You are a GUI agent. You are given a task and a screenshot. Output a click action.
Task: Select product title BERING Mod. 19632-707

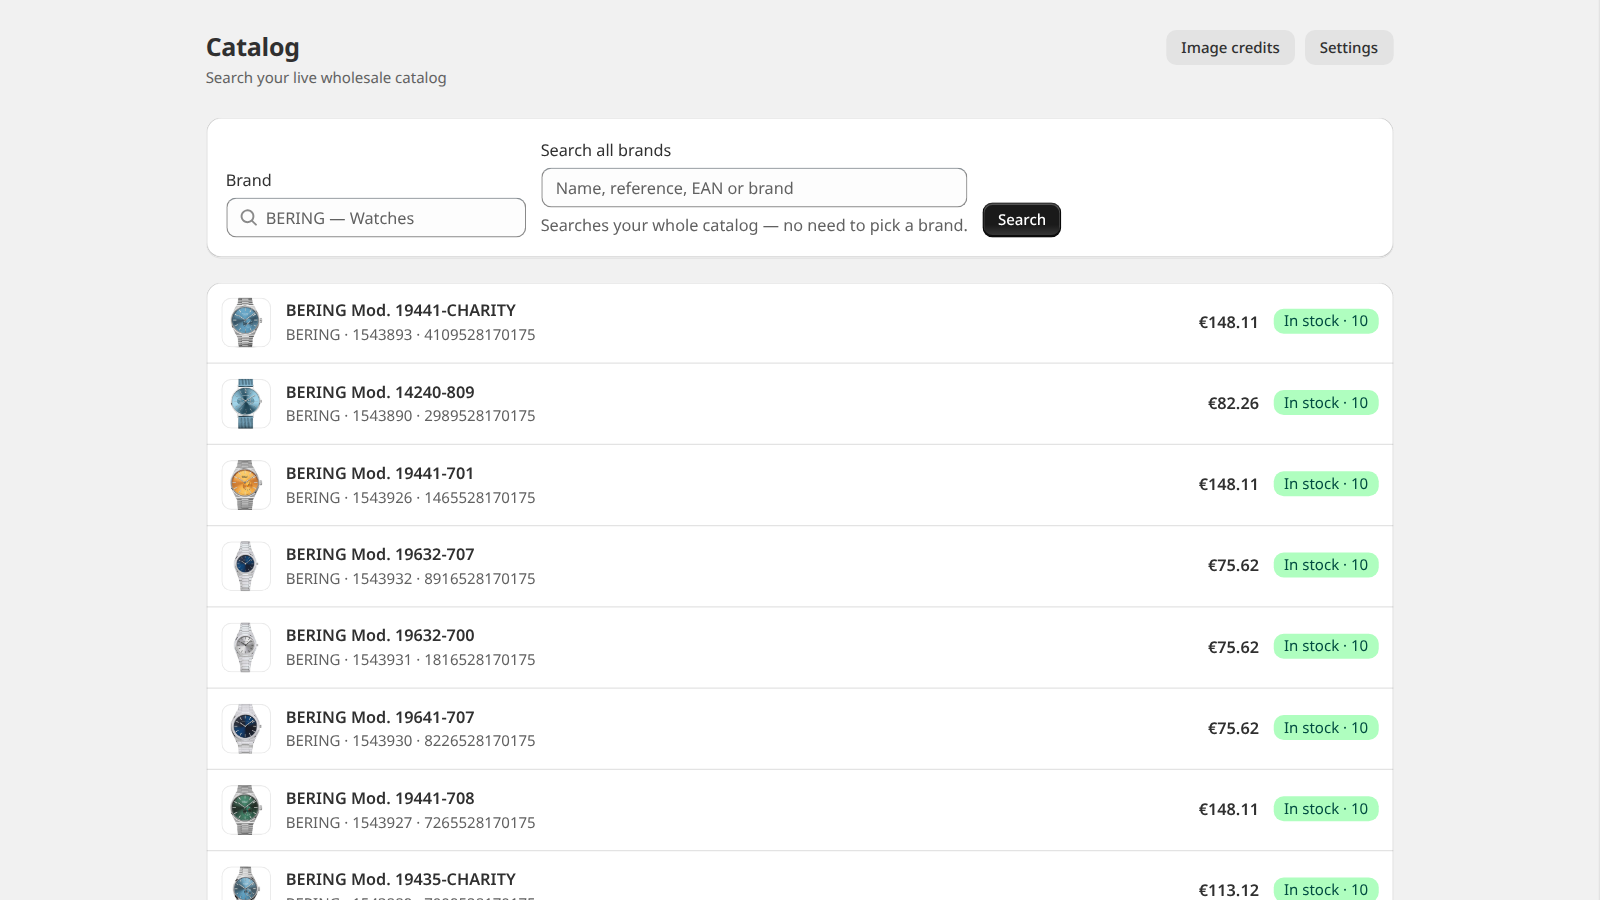click(x=380, y=555)
